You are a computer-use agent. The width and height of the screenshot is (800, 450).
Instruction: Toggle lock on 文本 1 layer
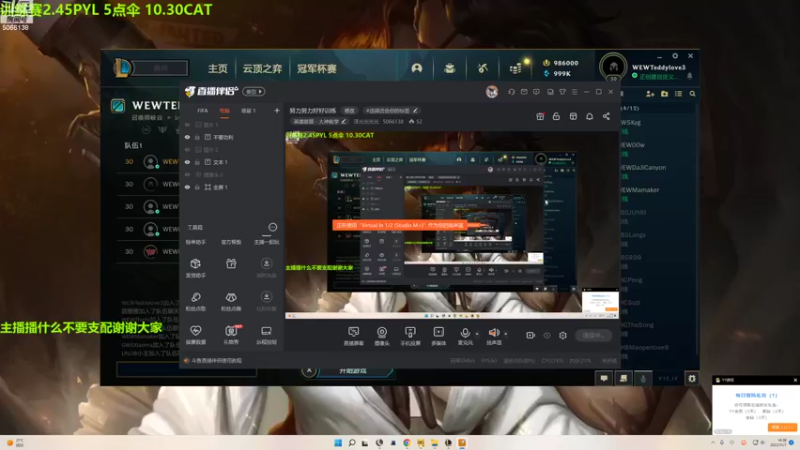[x=197, y=162]
